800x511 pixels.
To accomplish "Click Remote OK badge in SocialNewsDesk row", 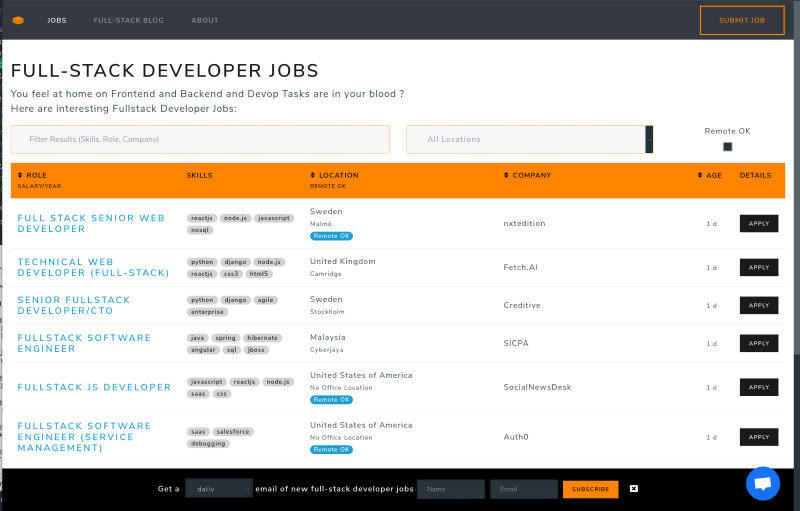I will [x=332, y=400].
